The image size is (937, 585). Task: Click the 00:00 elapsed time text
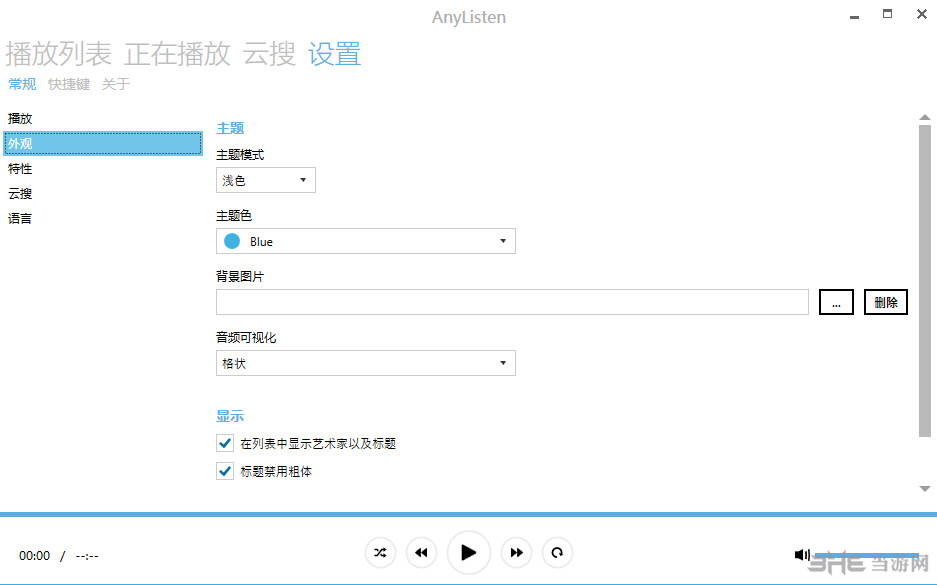[35, 556]
